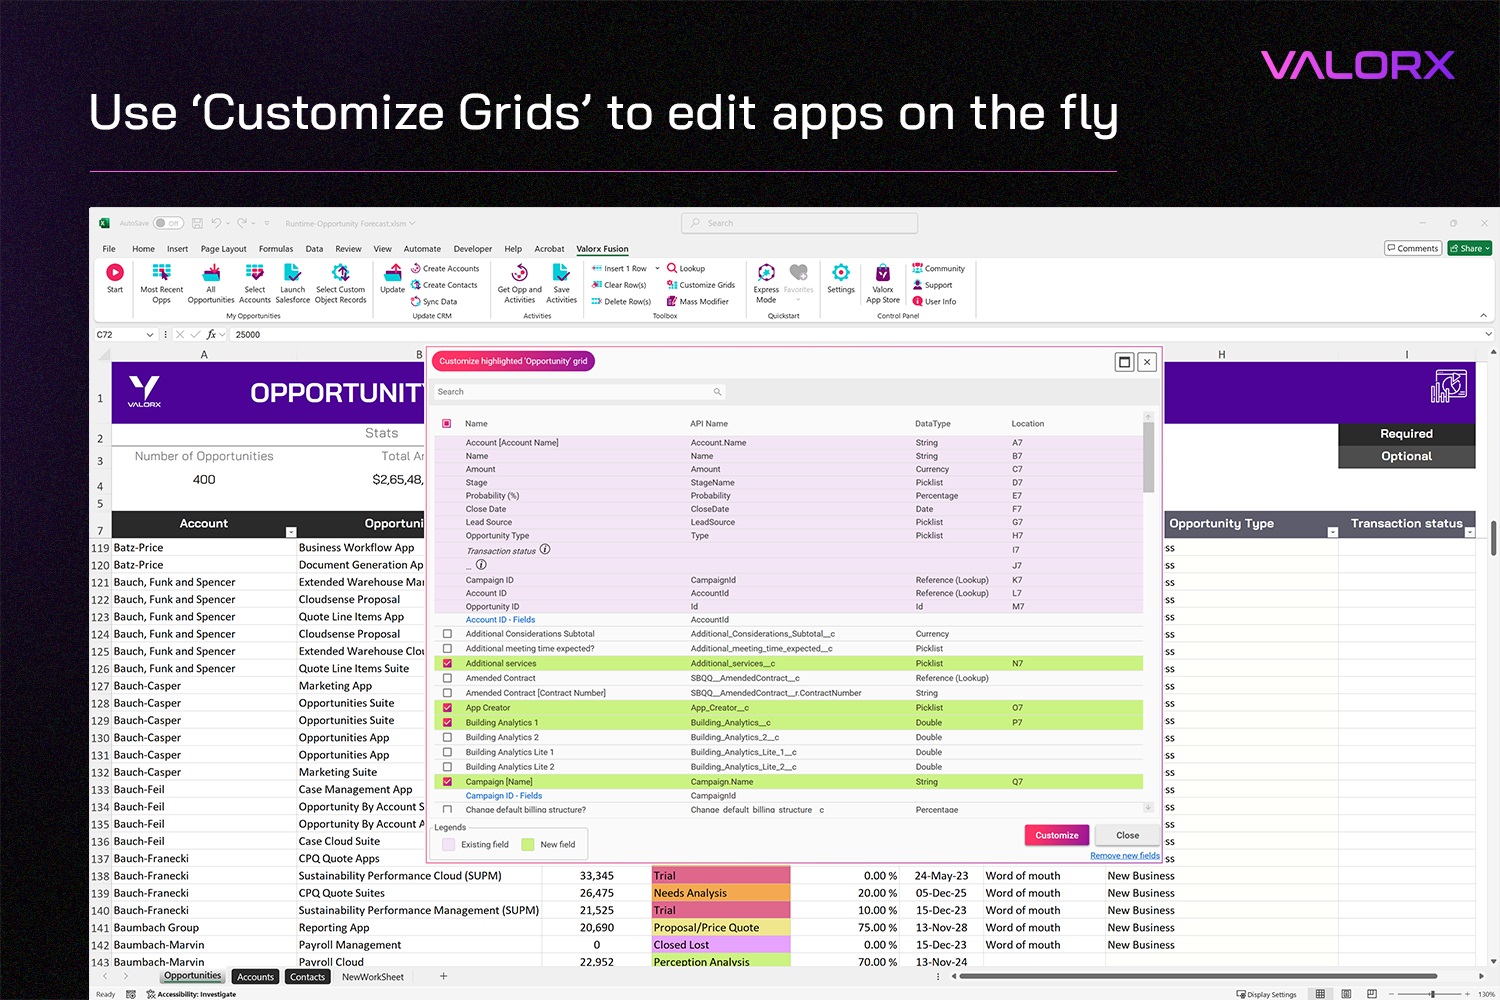Click the Update CRM icon

(x=393, y=273)
